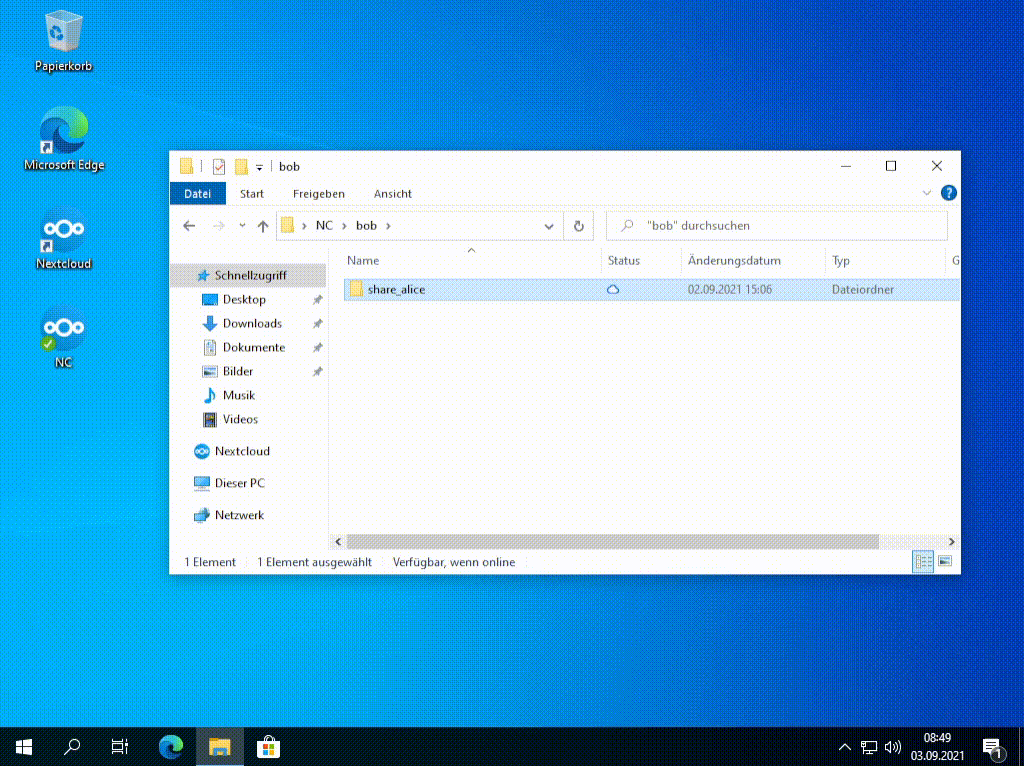Open the Datei menu
The height and width of the screenshot is (766, 1024).
(197, 193)
